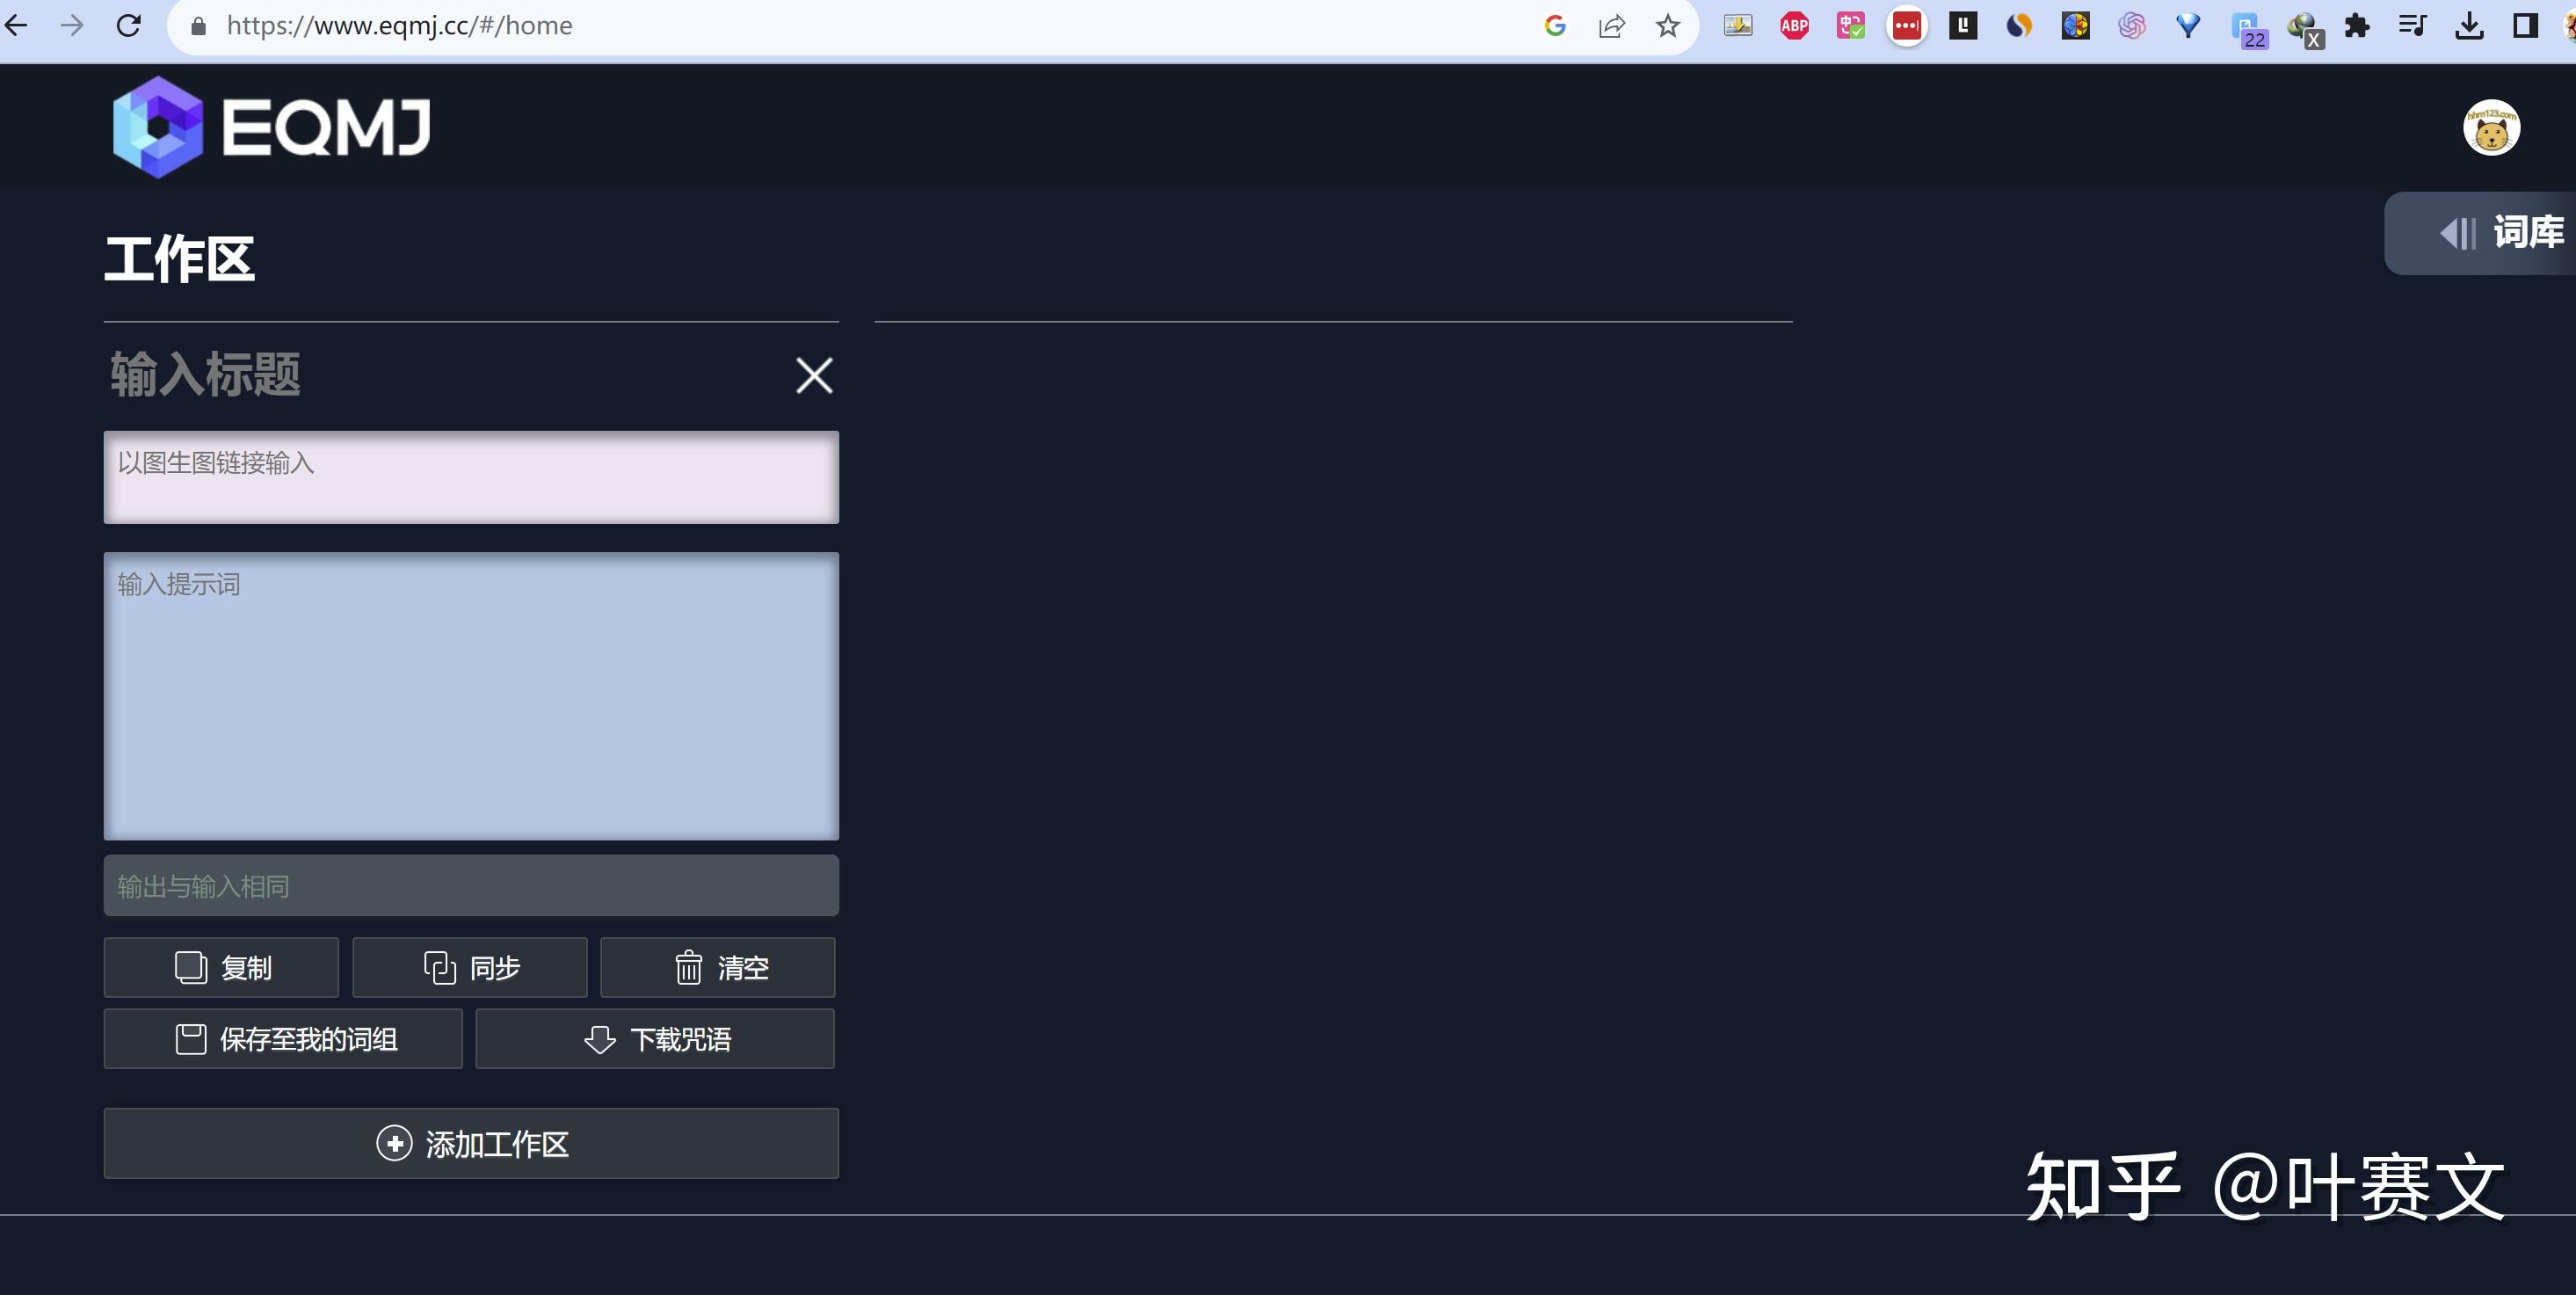Viewport: 2576px width, 1295px height.
Task: Open the browser downloads icon
Action: 2469,25
